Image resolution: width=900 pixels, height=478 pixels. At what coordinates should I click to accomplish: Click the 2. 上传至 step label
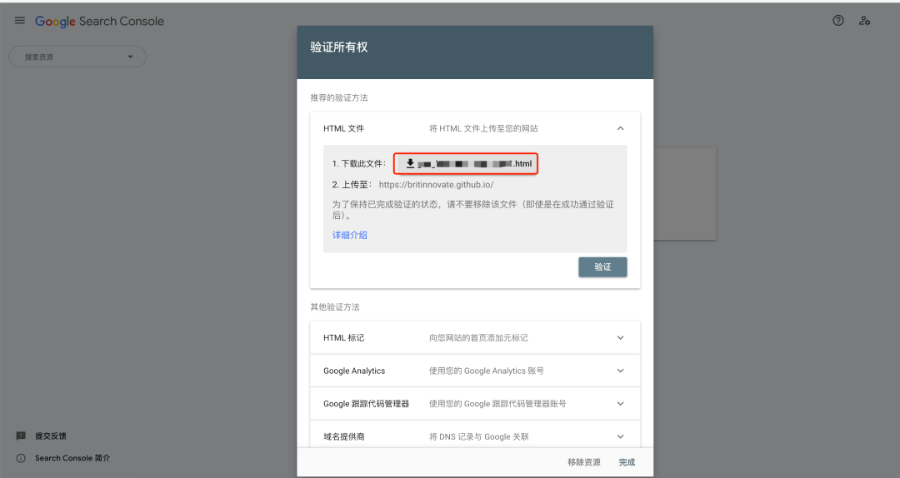coord(352,185)
